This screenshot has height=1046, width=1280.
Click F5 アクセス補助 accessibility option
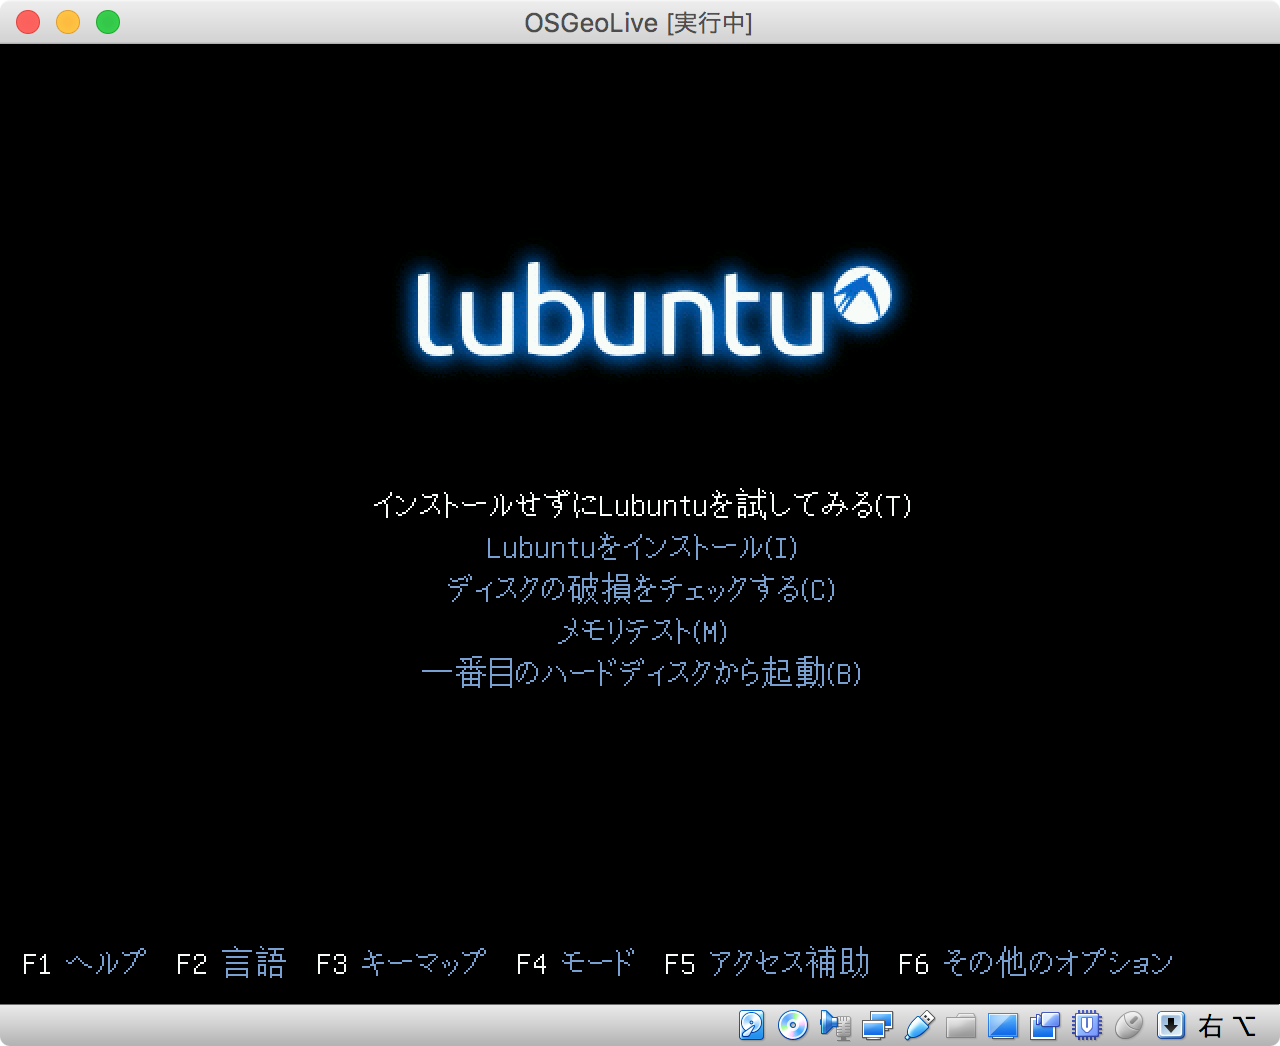coord(767,963)
